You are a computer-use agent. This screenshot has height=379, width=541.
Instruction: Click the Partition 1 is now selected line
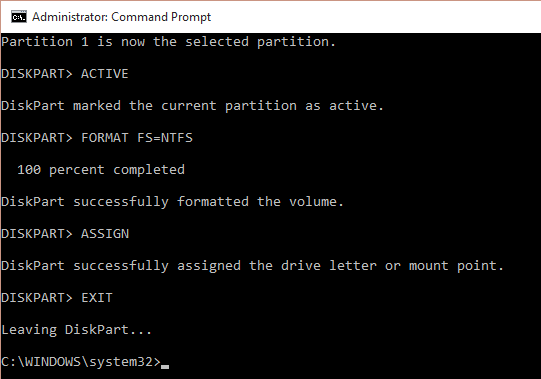pos(168,42)
